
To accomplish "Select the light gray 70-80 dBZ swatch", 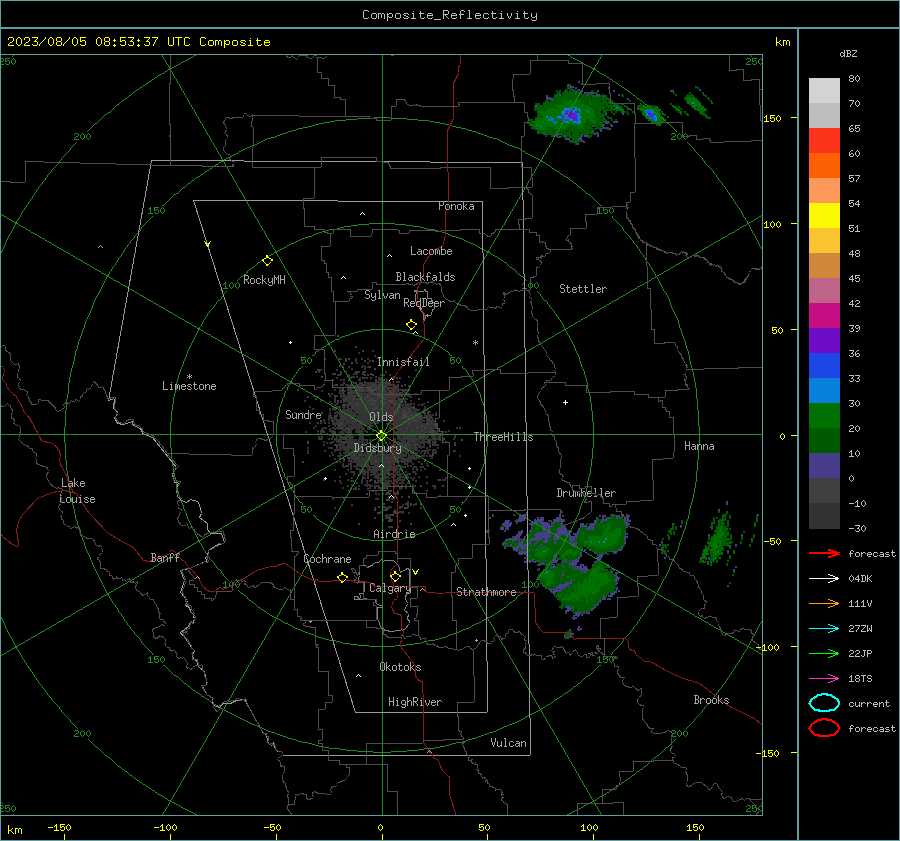I will tap(824, 91).
